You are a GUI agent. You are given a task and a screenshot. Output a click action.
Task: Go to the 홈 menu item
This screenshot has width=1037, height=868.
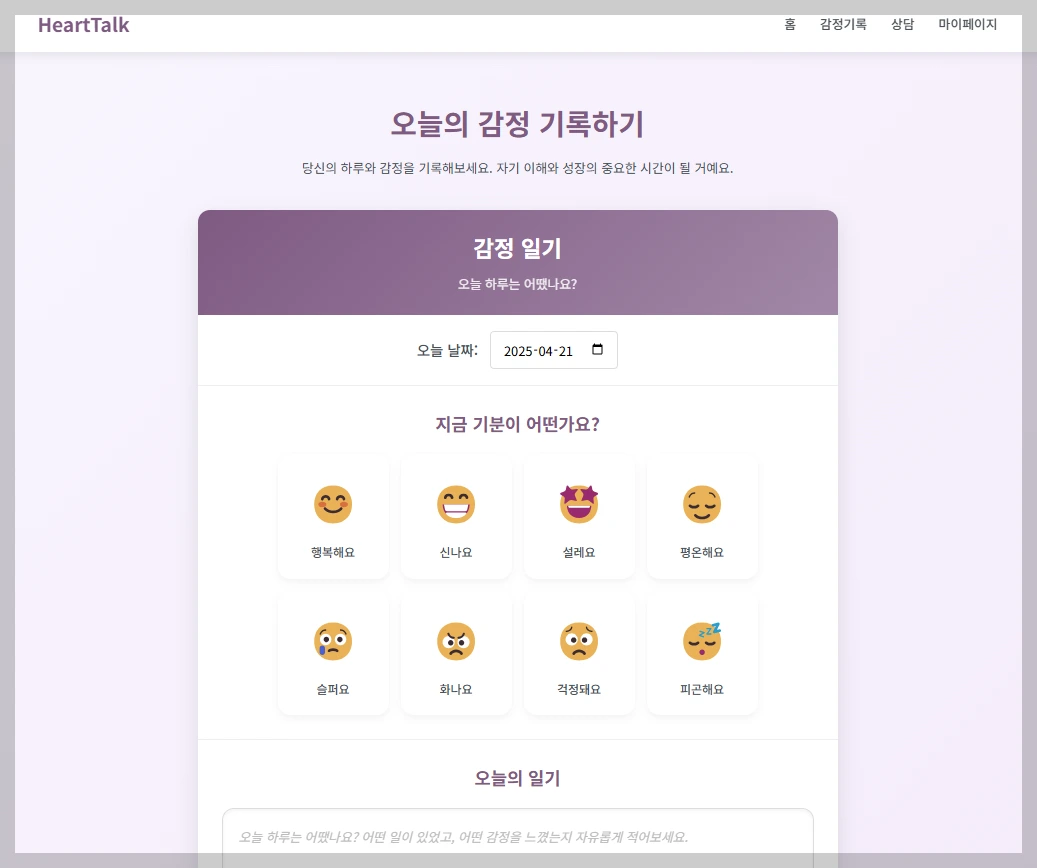[790, 24]
